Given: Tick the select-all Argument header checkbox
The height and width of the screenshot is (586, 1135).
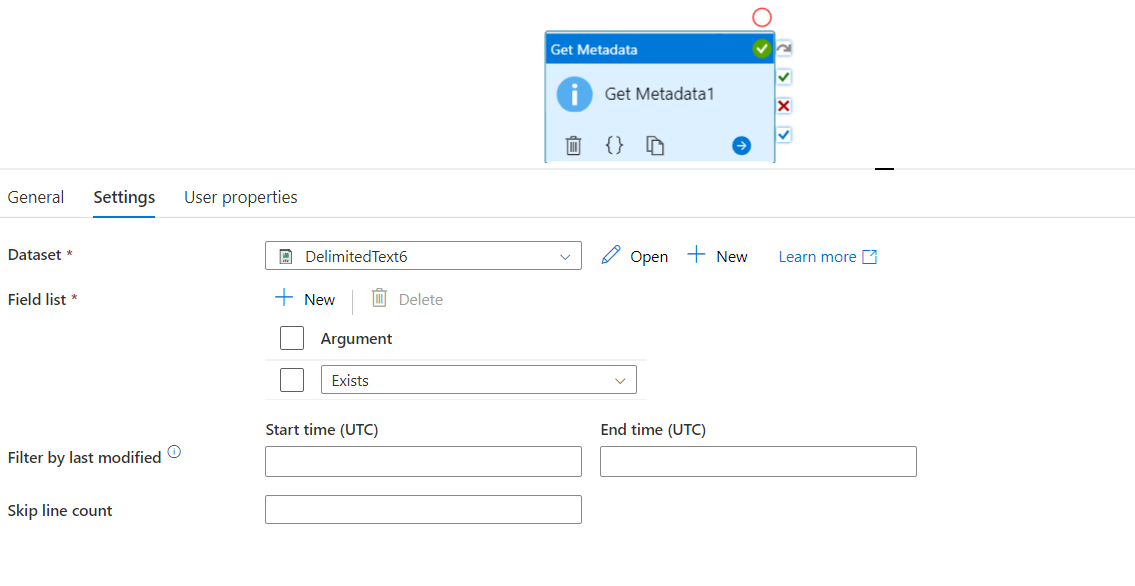Looking at the screenshot, I should click(x=292, y=338).
